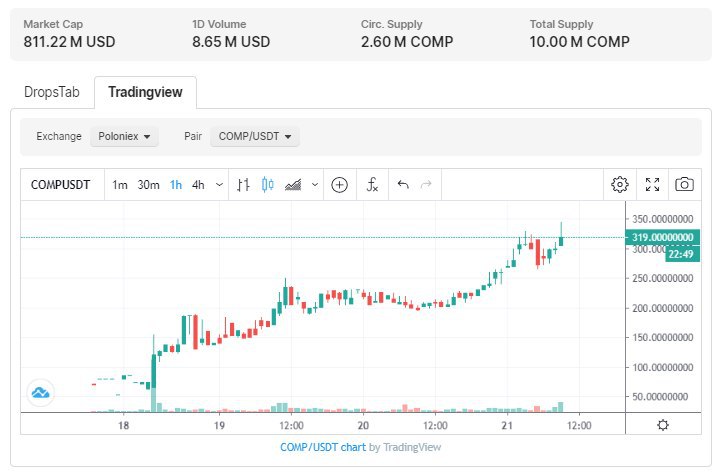Click the Total Supply label
The height and width of the screenshot is (474, 725).
[x=561, y=24]
